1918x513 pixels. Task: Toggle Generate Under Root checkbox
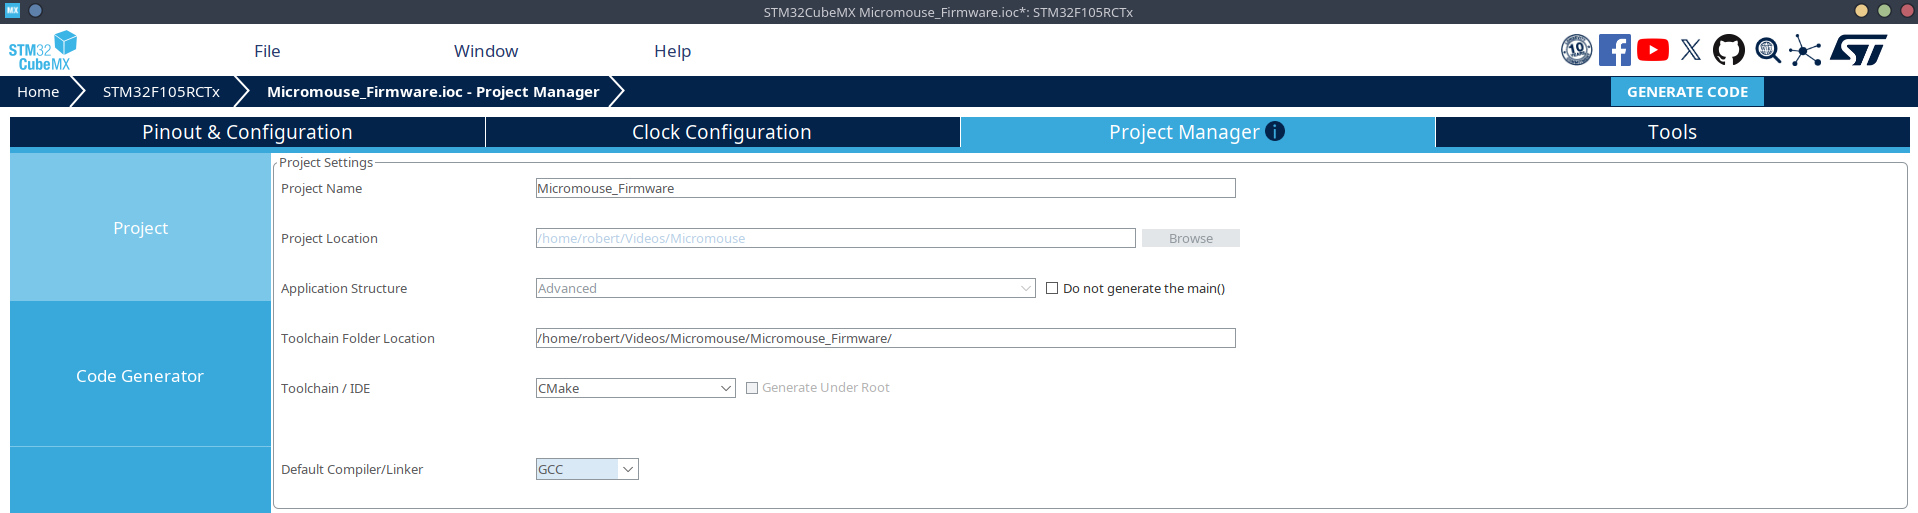point(752,388)
